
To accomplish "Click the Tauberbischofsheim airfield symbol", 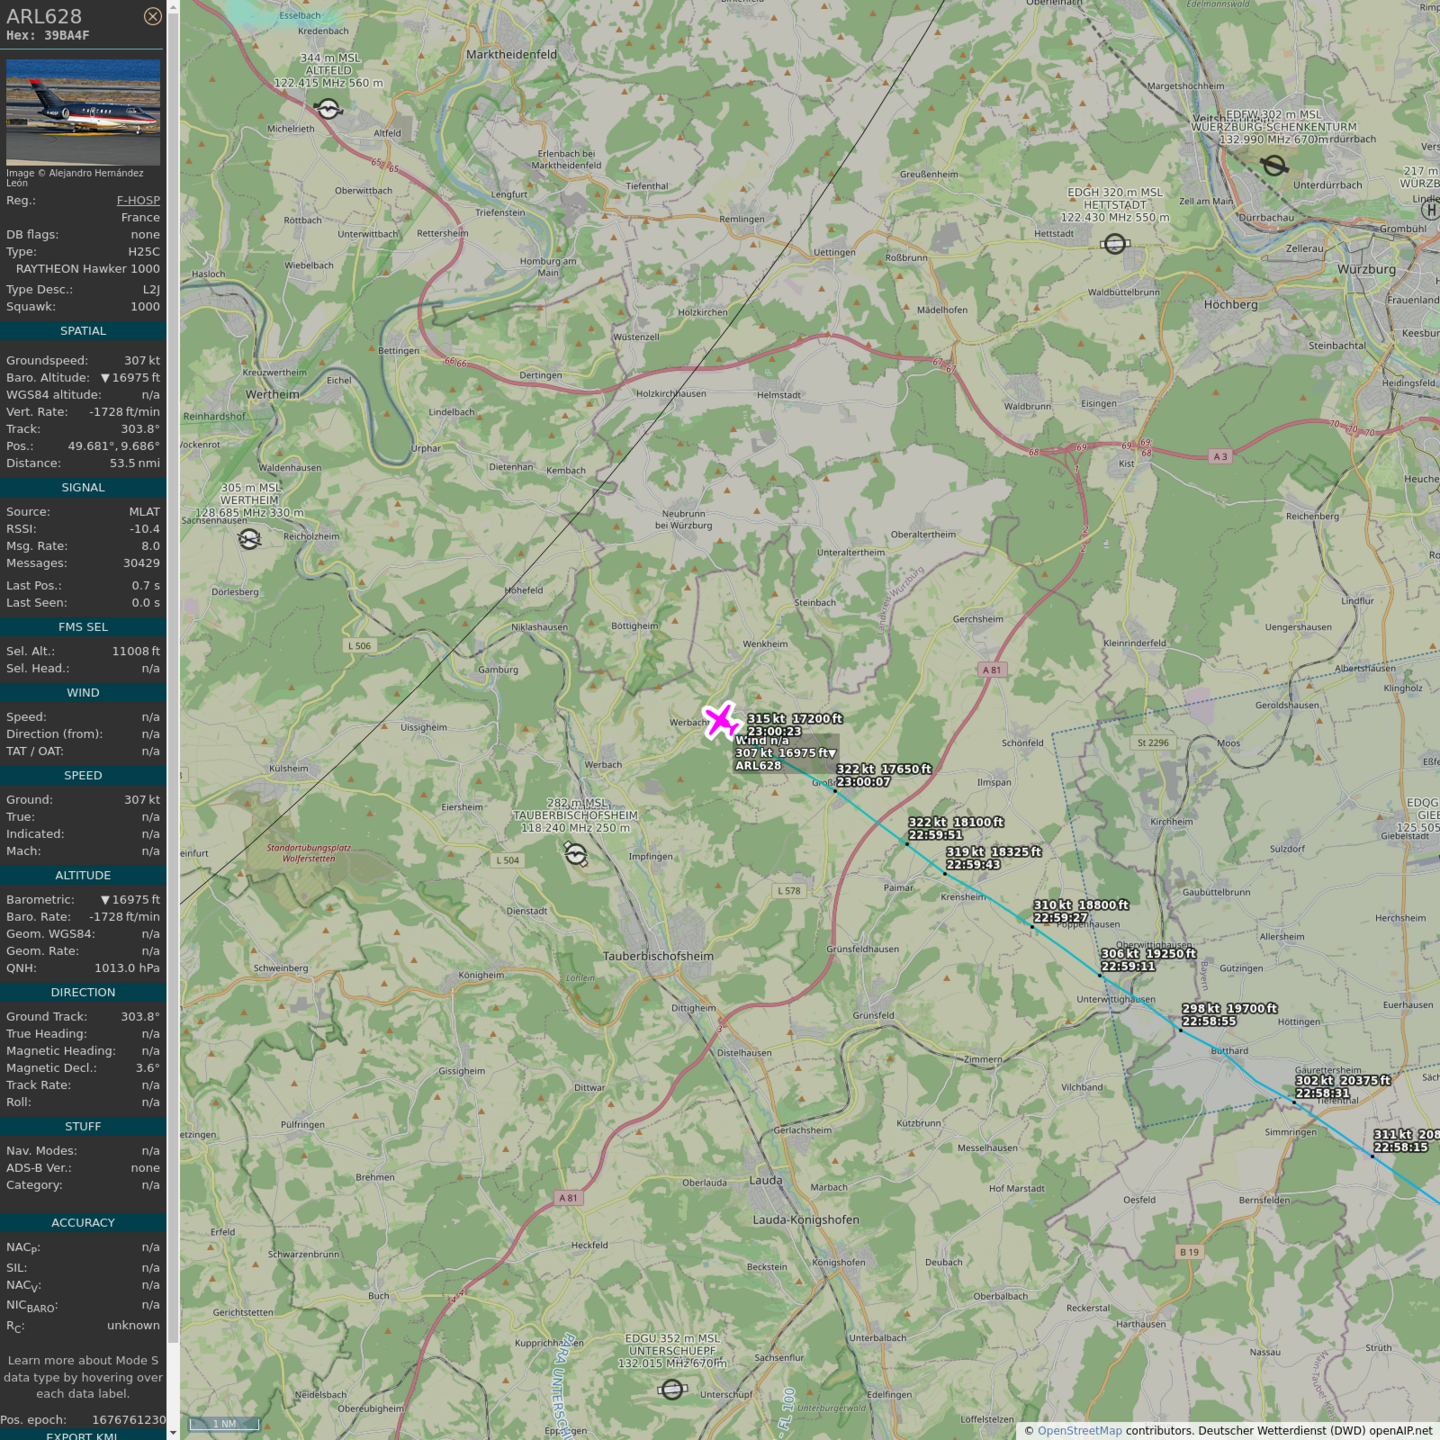I will pyautogui.click(x=576, y=853).
